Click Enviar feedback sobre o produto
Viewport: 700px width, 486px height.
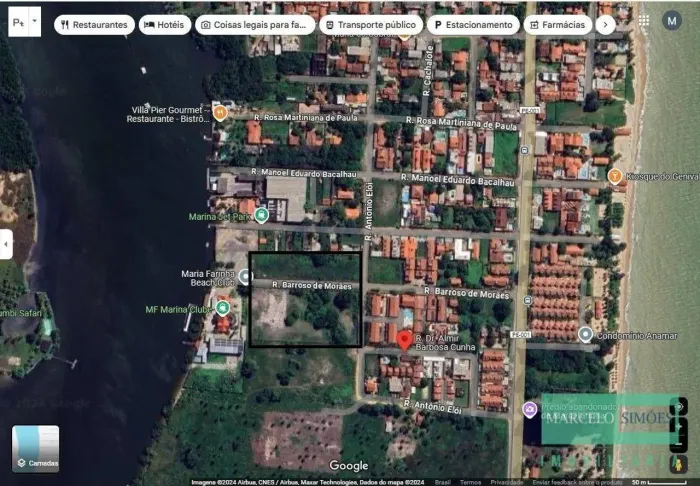point(577,482)
